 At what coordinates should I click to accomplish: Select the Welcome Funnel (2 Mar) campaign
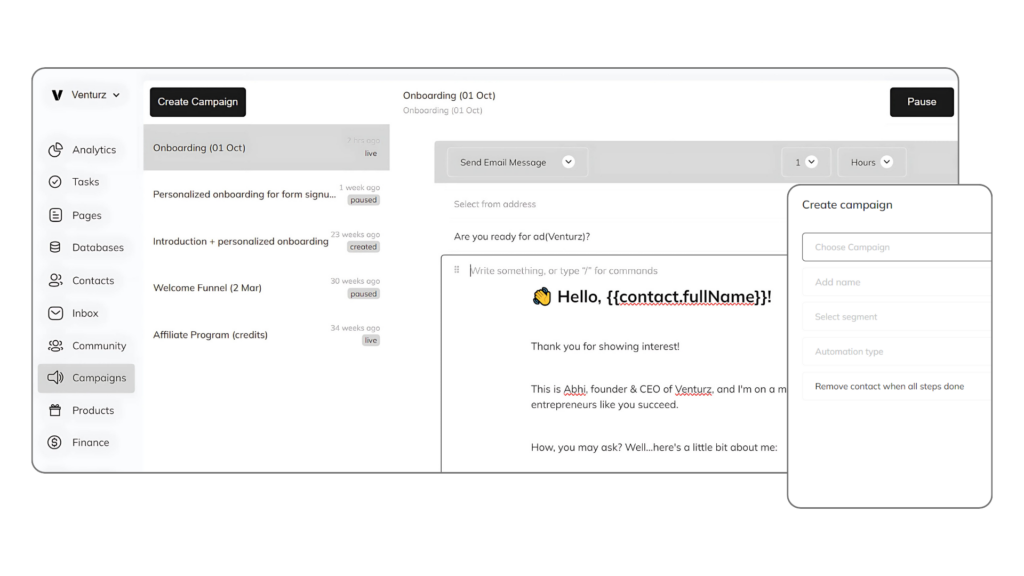tap(266, 287)
